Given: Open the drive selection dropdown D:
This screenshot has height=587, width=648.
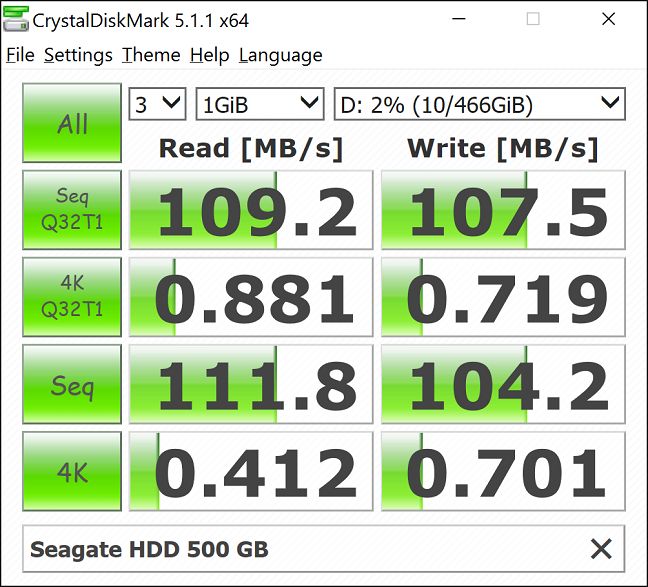Looking at the screenshot, I should pyautogui.click(x=479, y=103).
